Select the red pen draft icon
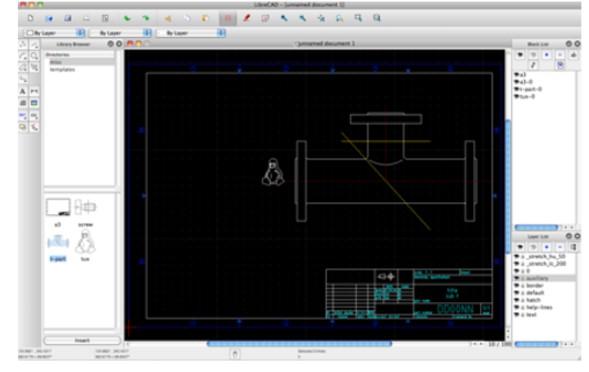Viewport: 589px width, 372px height. click(246, 18)
